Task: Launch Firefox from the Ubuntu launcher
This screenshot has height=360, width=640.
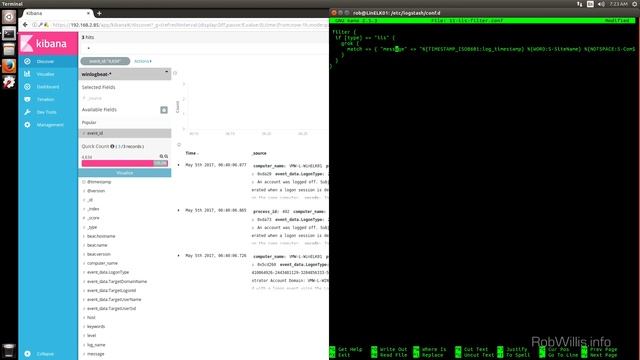Action: click(9, 66)
